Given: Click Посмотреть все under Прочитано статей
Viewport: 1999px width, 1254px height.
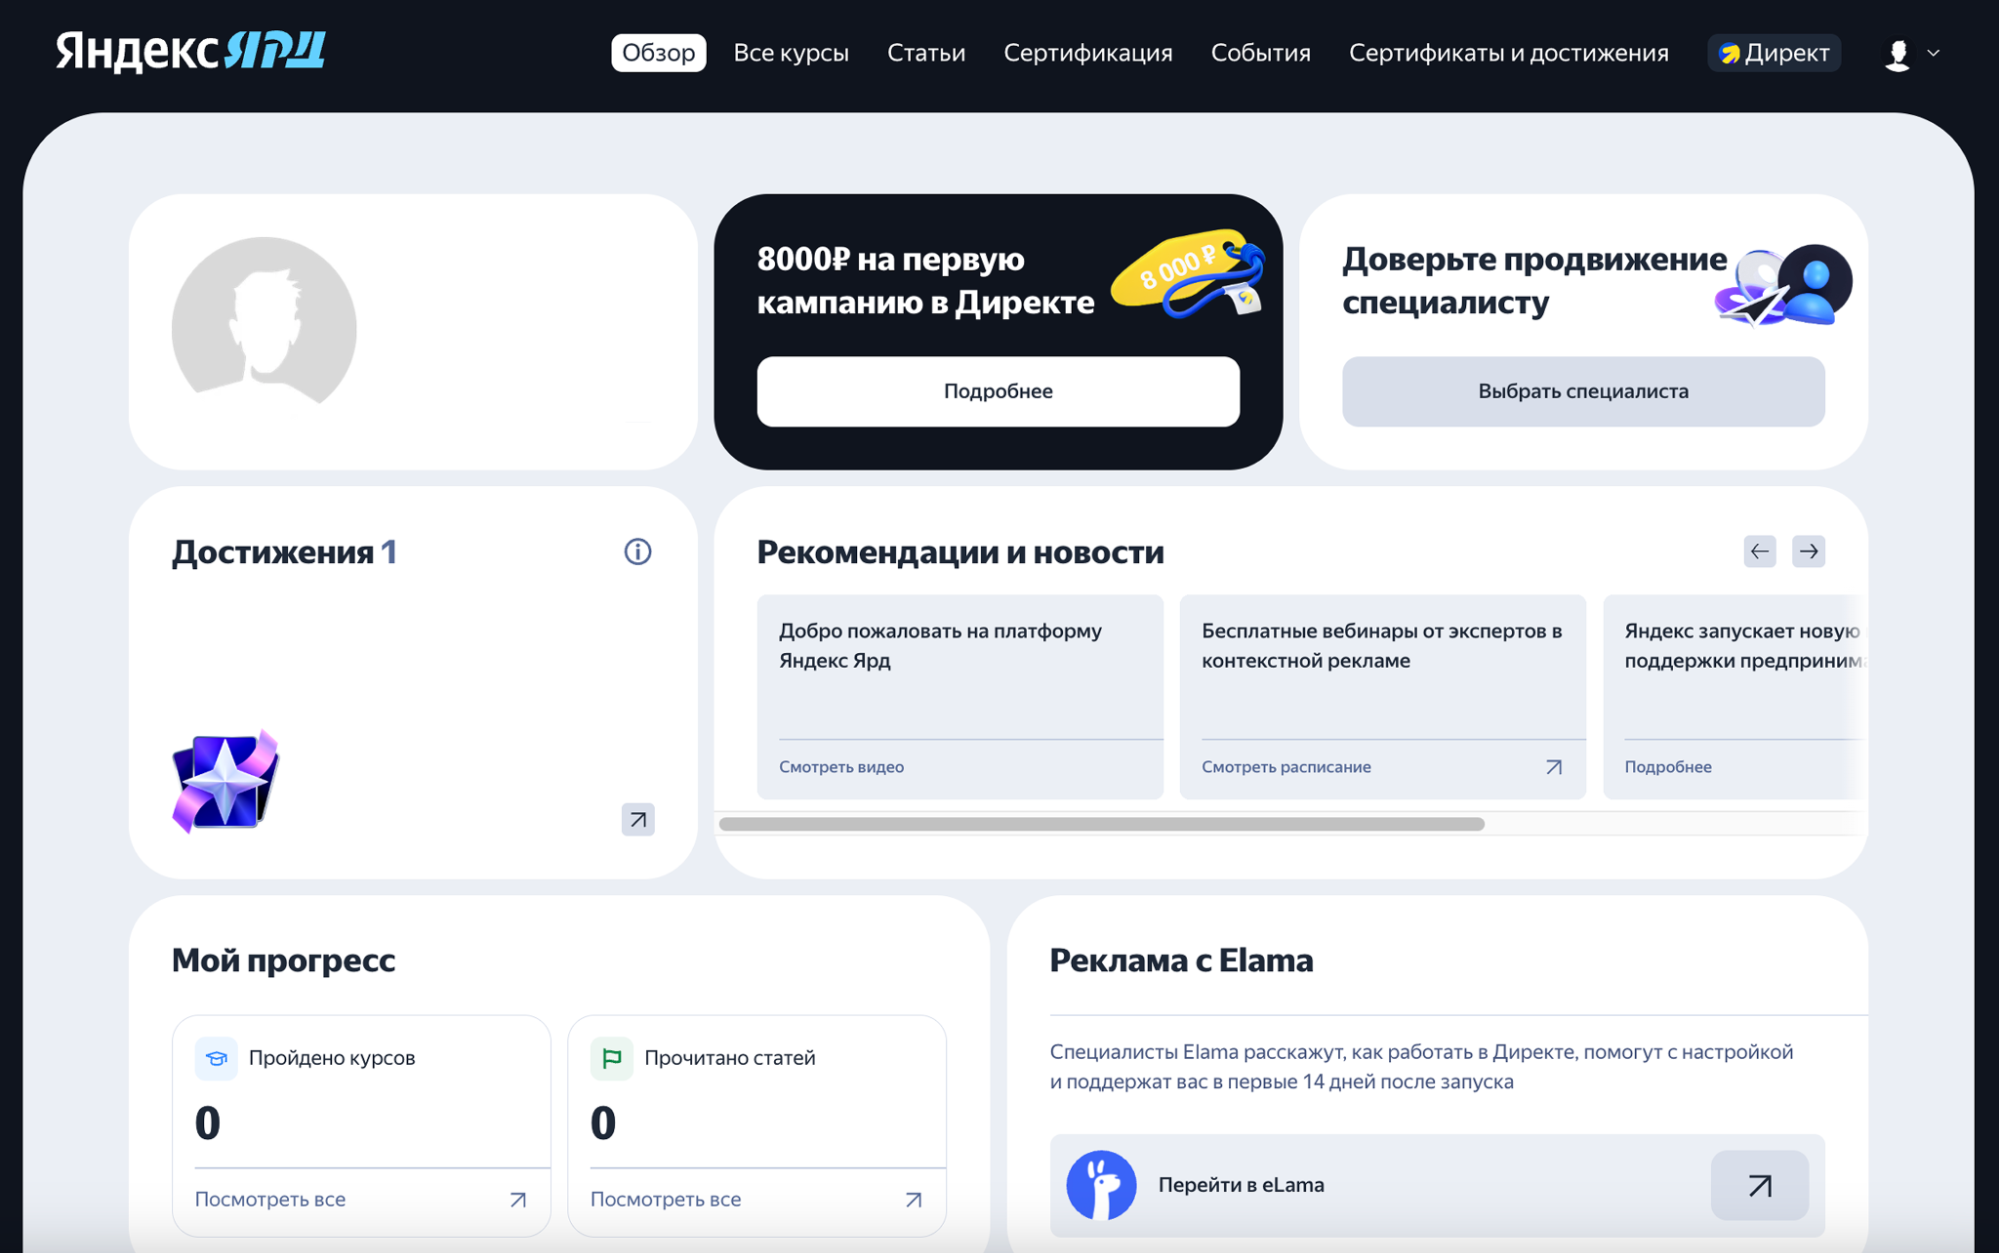Looking at the screenshot, I should [666, 1198].
